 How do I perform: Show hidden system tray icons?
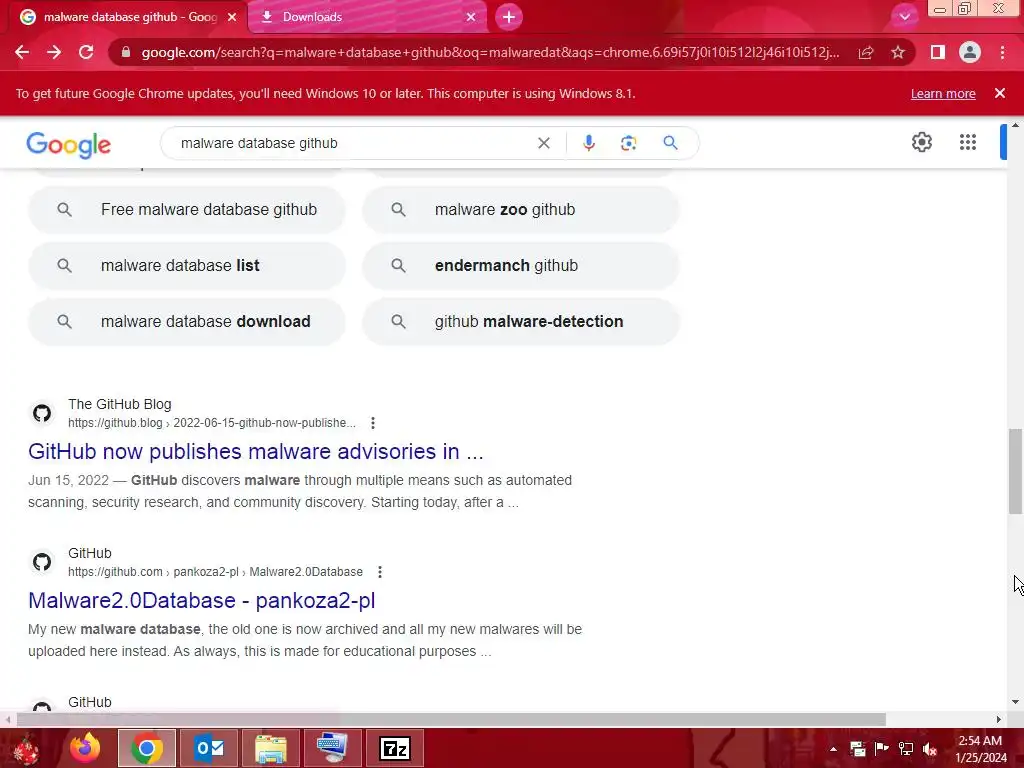pyautogui.click(x=833, y=749)
